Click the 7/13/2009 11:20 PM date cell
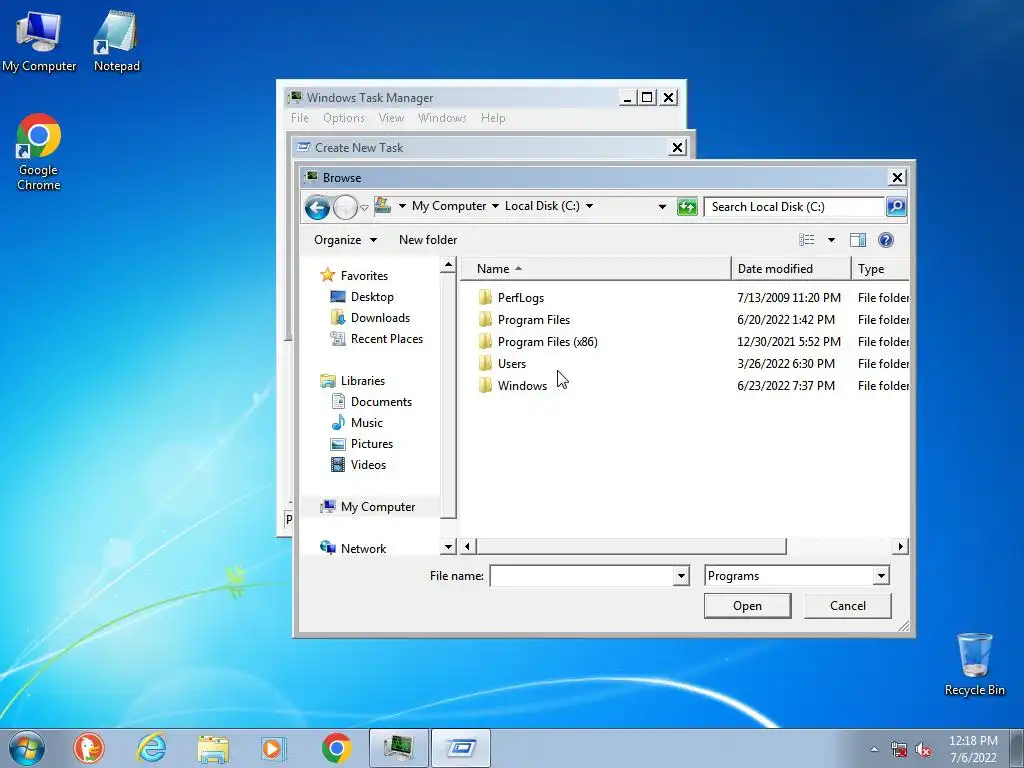Screen dimensions: 1024x768 point(789,298)
